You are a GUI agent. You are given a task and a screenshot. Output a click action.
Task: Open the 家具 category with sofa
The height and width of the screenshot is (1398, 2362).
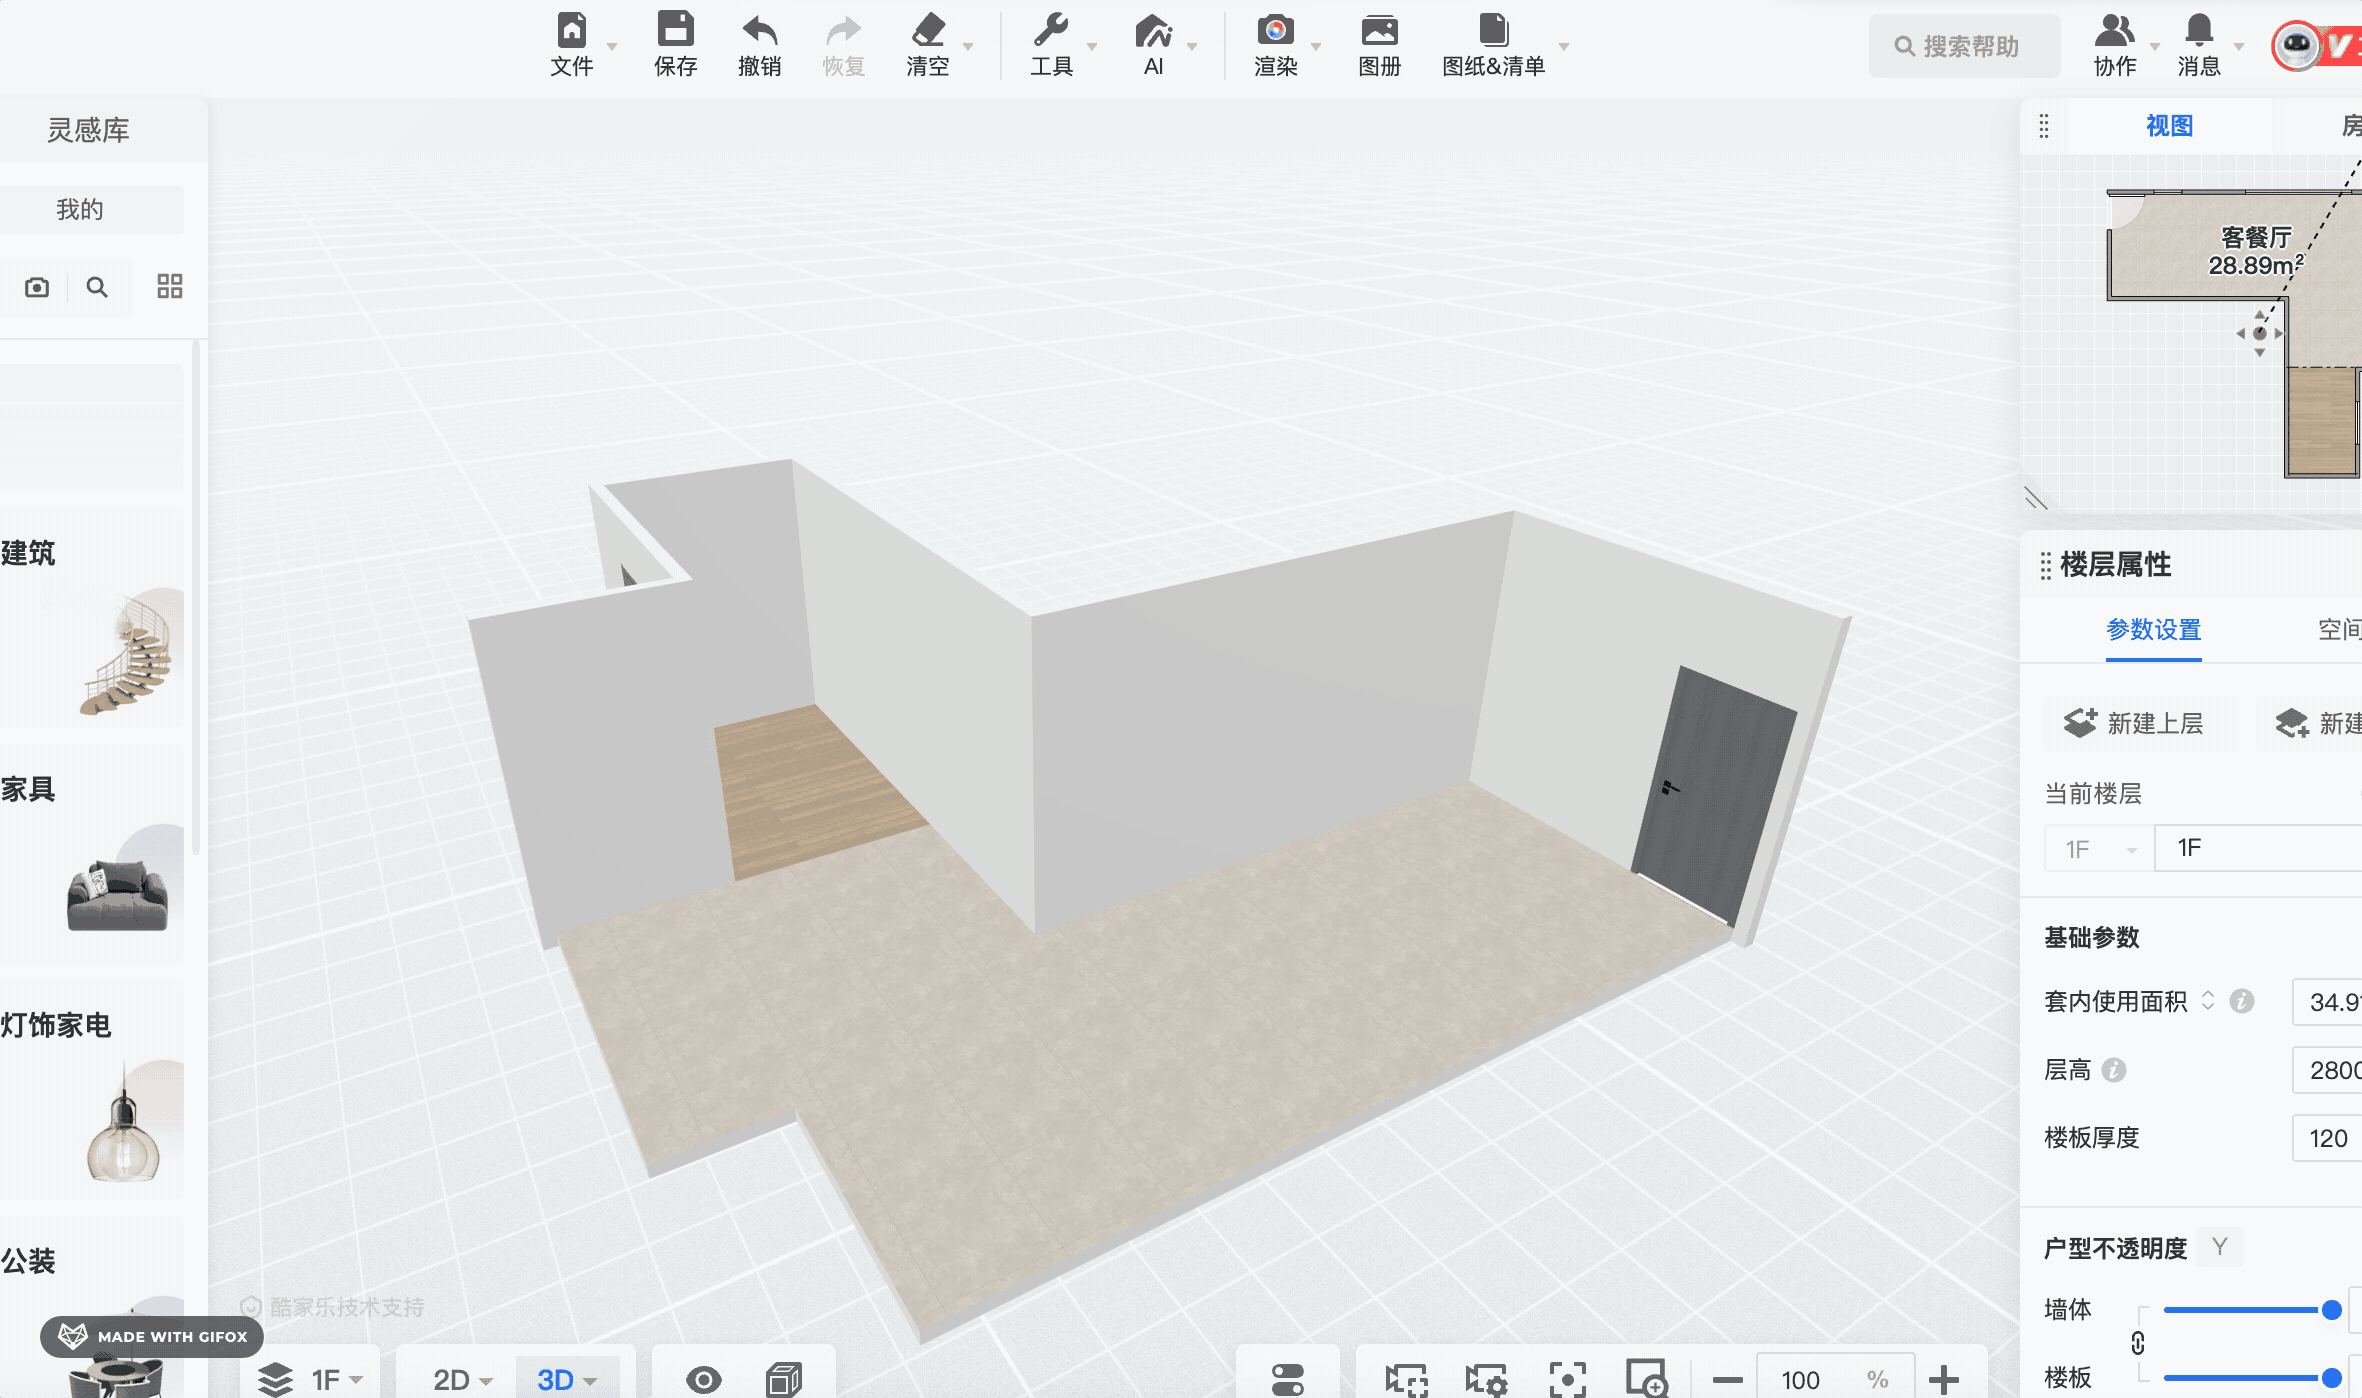(x=92, y=856)
